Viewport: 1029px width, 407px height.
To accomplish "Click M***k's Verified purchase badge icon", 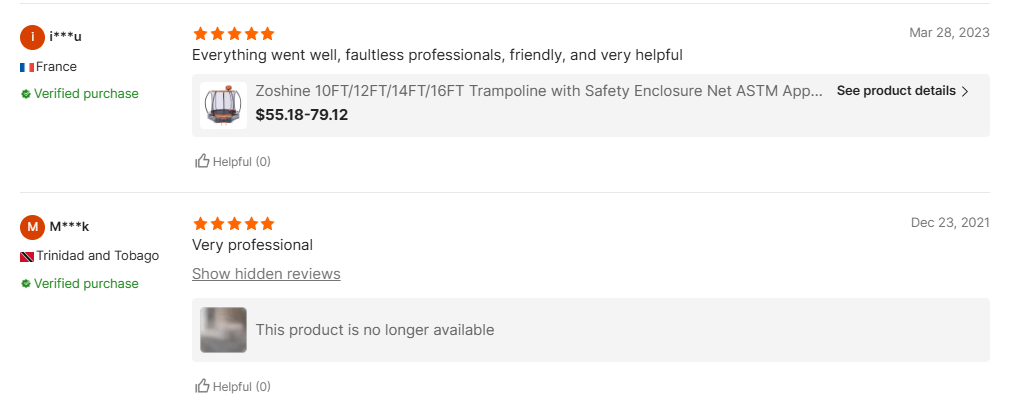I will (x=26, y=284).
